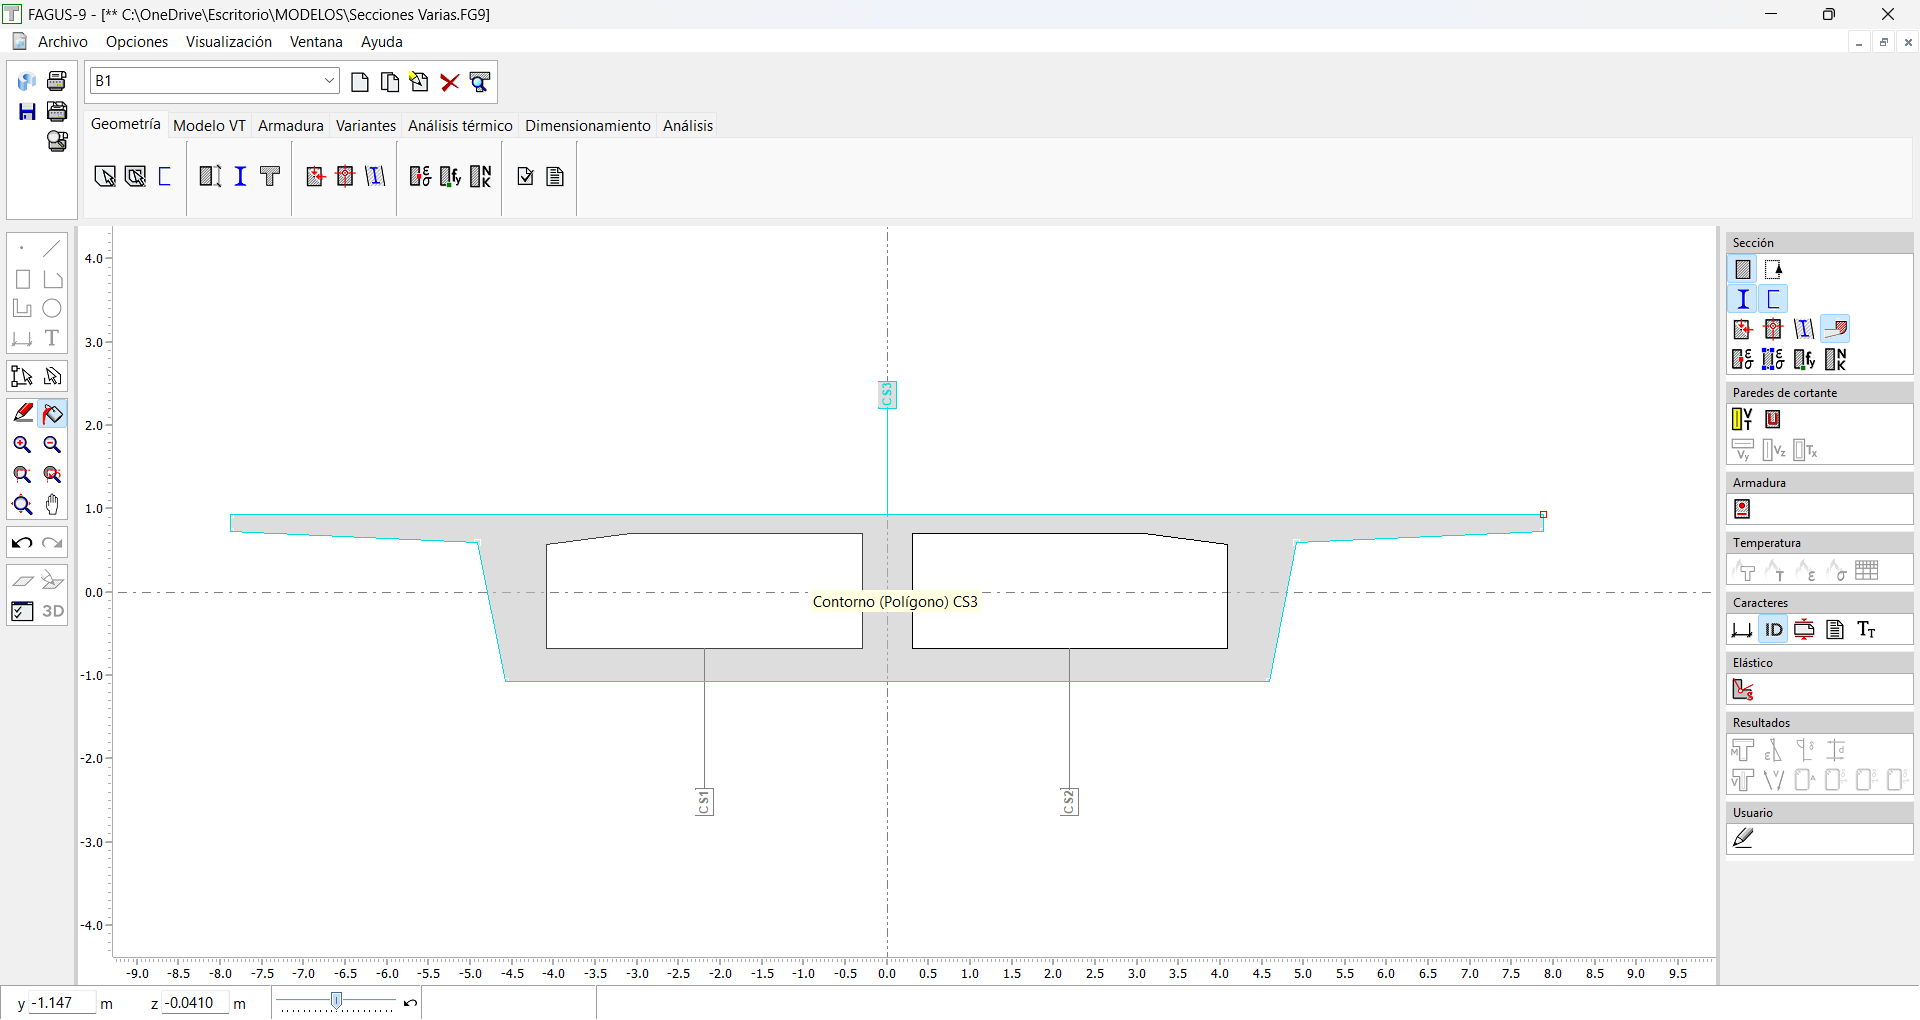Toggle the blue I-profile layer in Sección panel
1920x1020 pixels.
pos(1743,299)
